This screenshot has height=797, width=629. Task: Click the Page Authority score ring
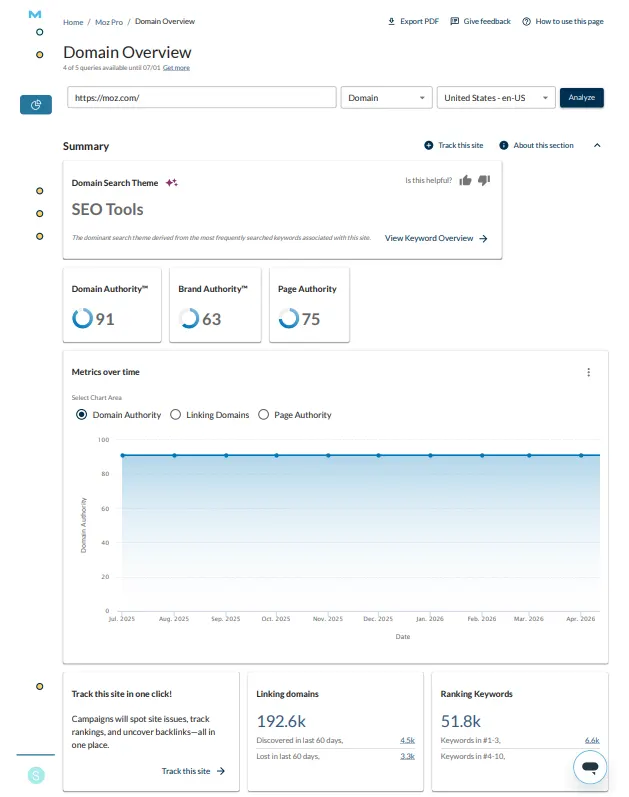pyautogui.click(x=288, y=318)
